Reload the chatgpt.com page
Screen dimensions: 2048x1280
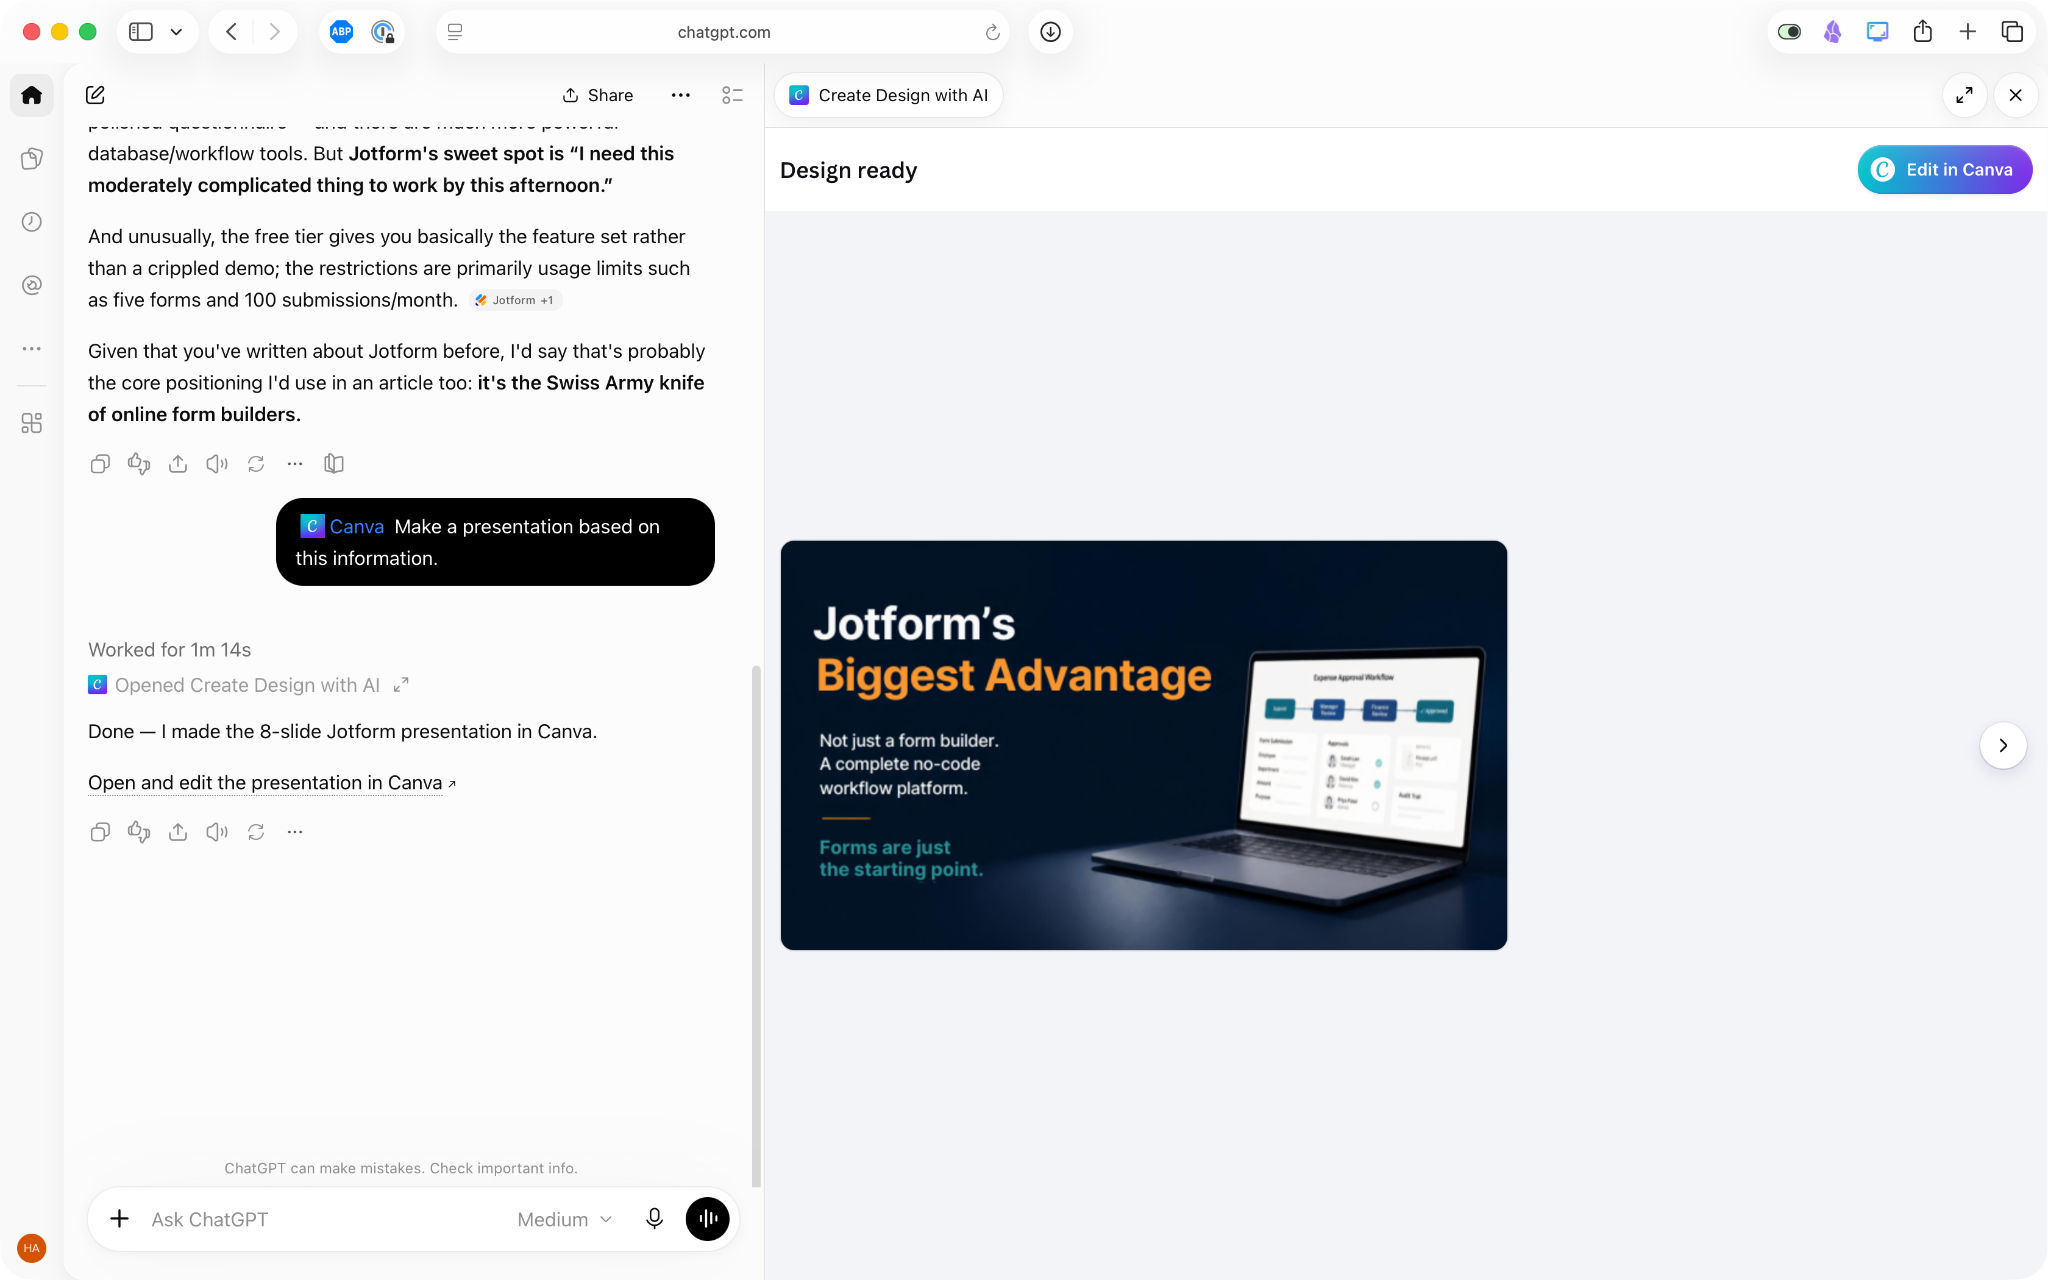tap(992, 32)
